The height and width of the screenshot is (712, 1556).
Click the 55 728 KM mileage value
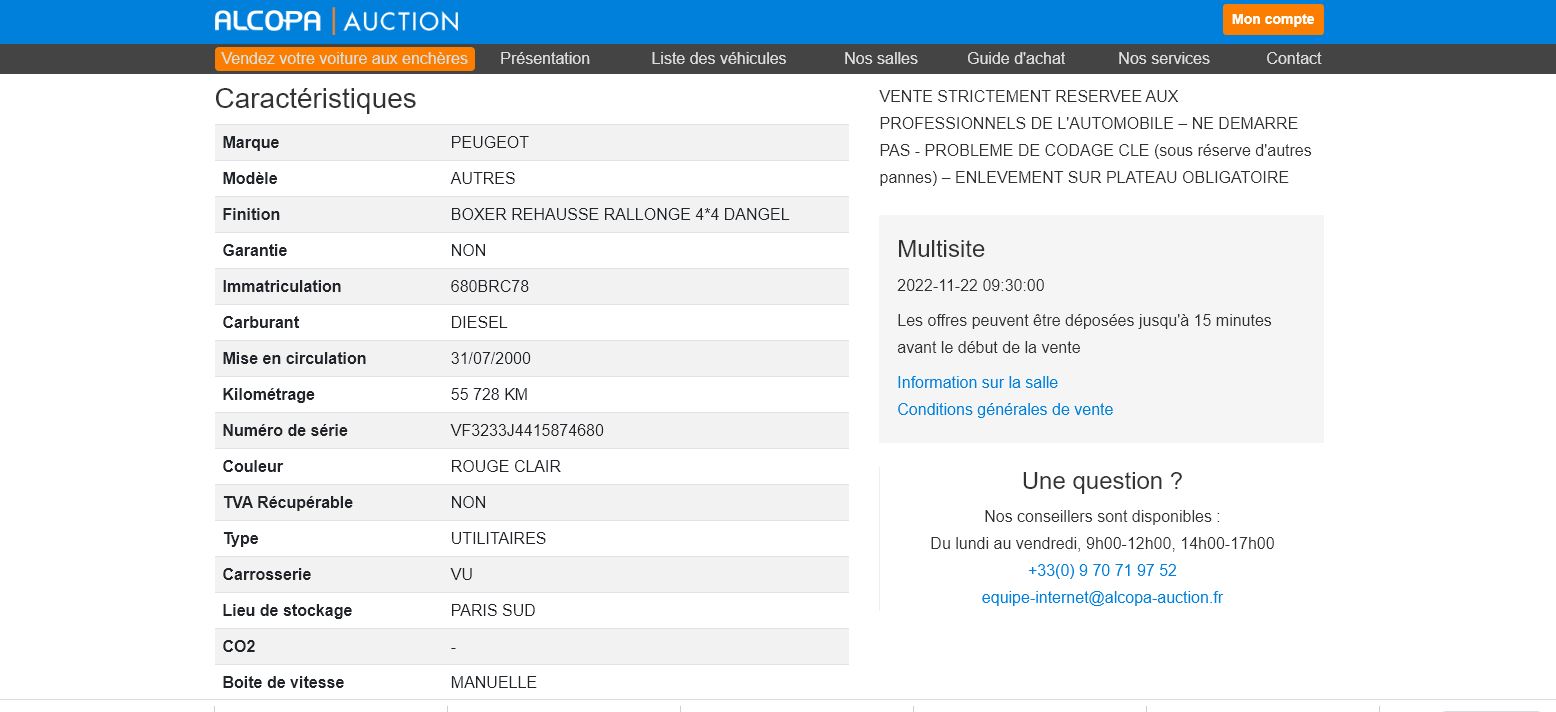489,395
